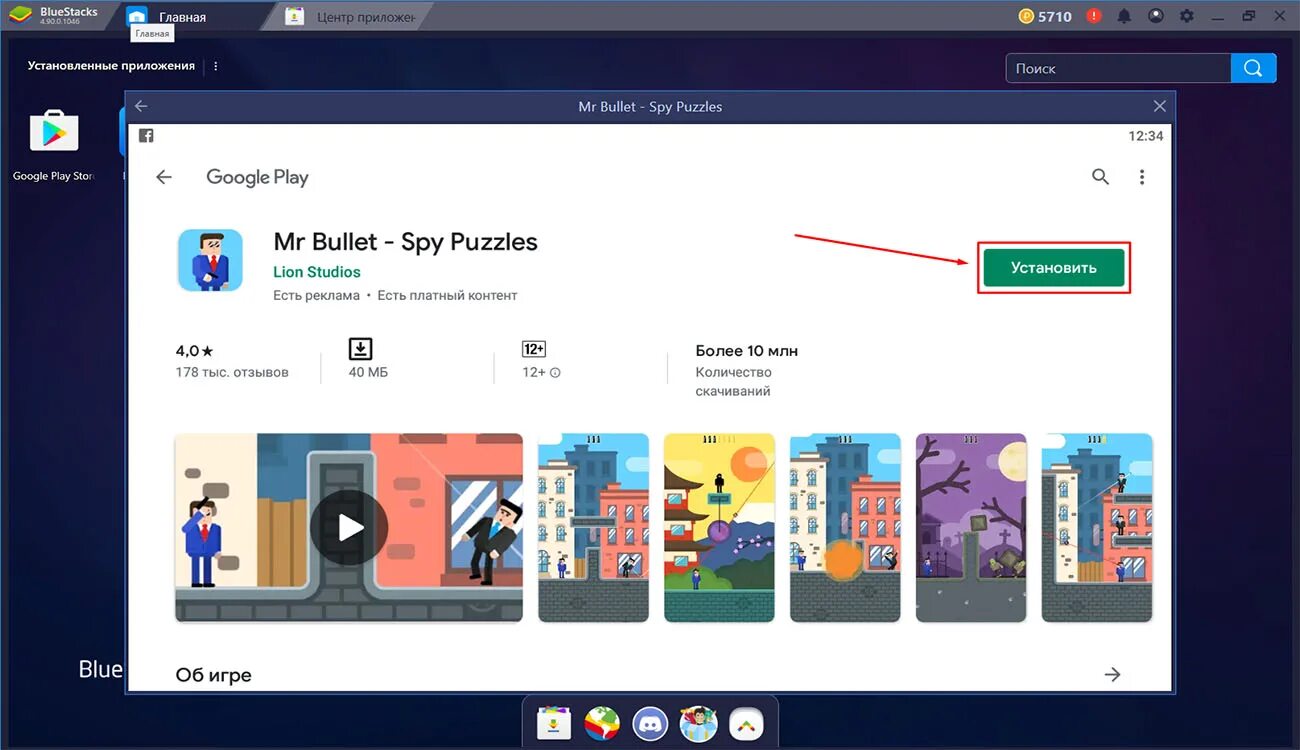Open BlueStacks settings gear
Image resolution: width=1300 pixels, height=750 pixels.
pyautogui.click(x=1187, y=16)
